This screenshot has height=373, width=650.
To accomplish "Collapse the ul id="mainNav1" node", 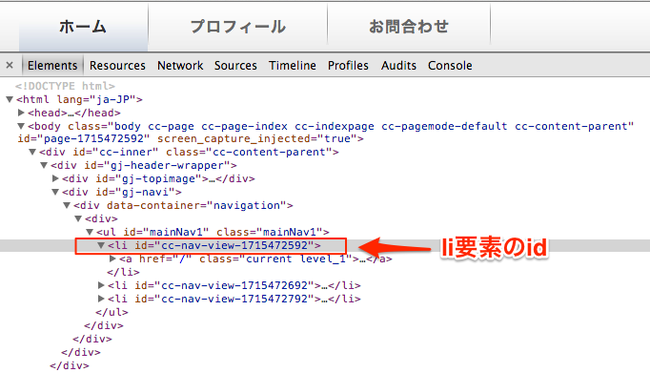I will pyautogui.click(x=90, y=232).
